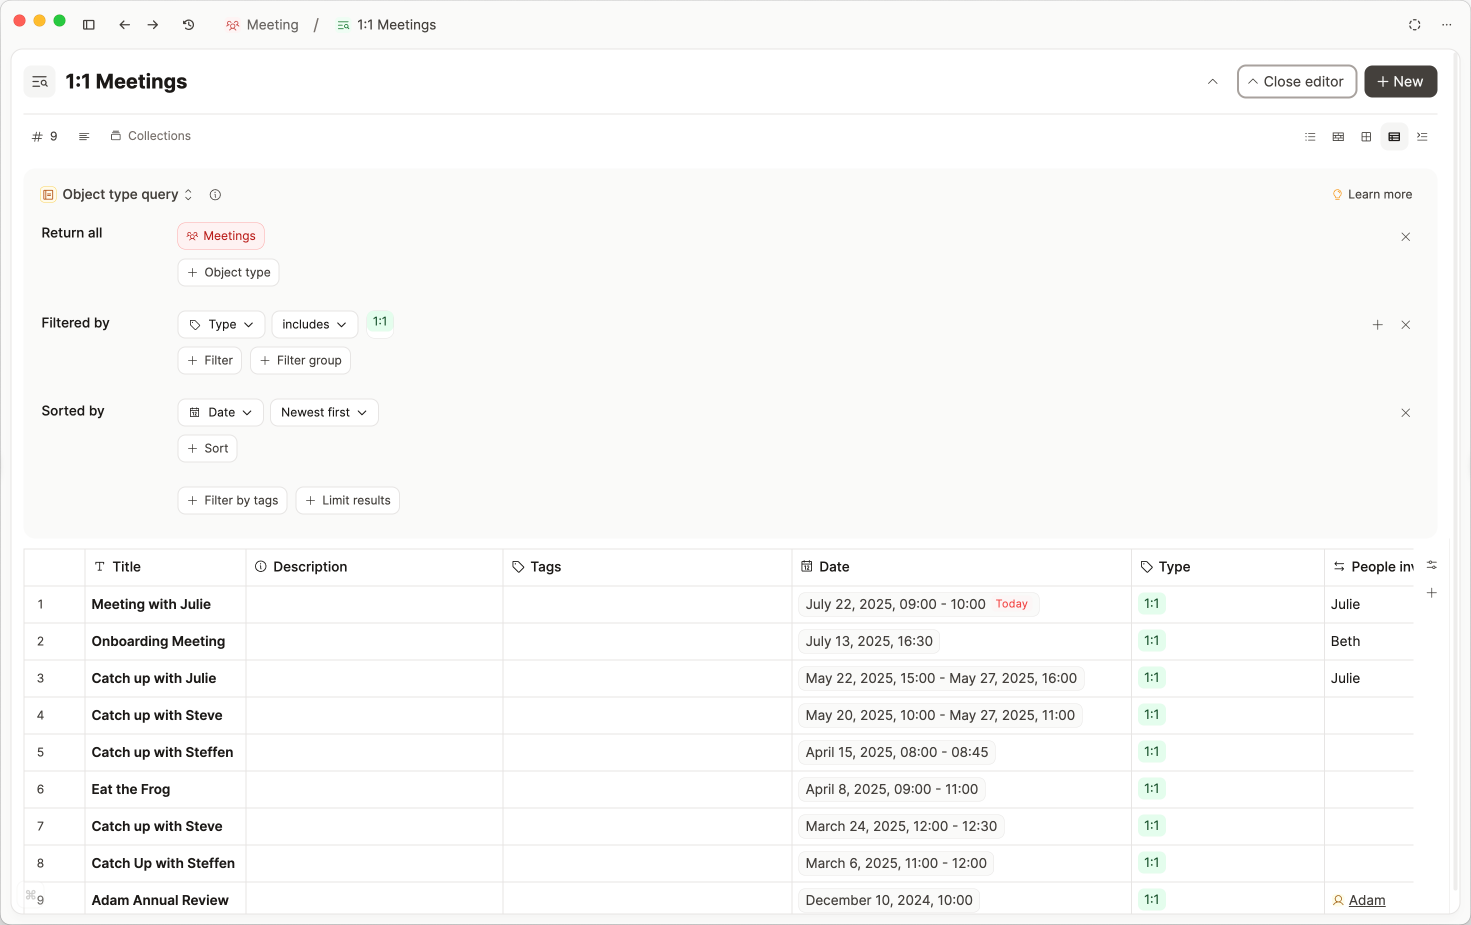
Task: Switch to the list view layout
Action: coord(1310,137)
